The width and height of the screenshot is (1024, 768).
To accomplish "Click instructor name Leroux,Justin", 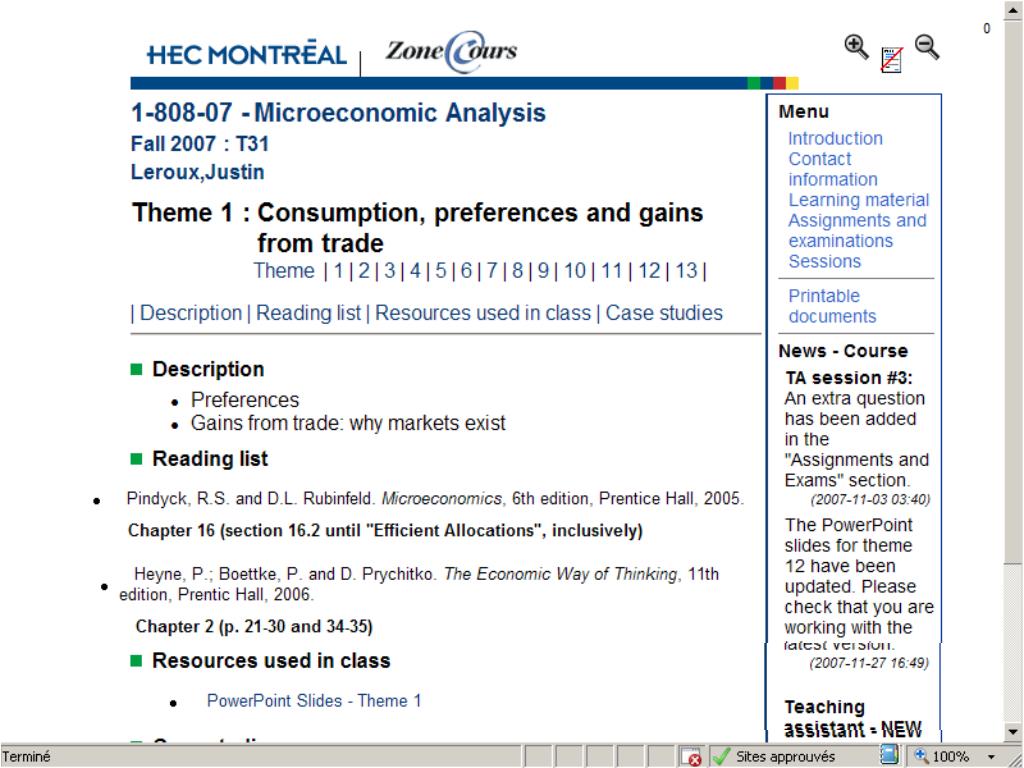I will tap(197, 172).
